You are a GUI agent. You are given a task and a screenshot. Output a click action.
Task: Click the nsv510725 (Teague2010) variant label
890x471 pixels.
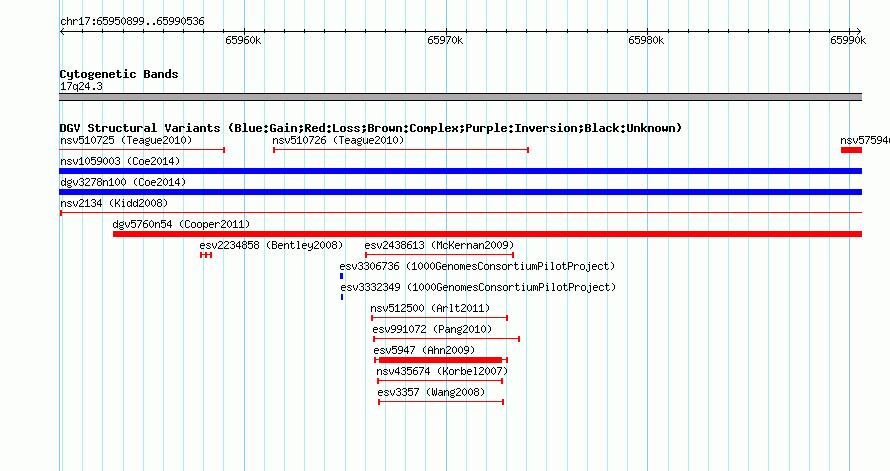point(126,140)
